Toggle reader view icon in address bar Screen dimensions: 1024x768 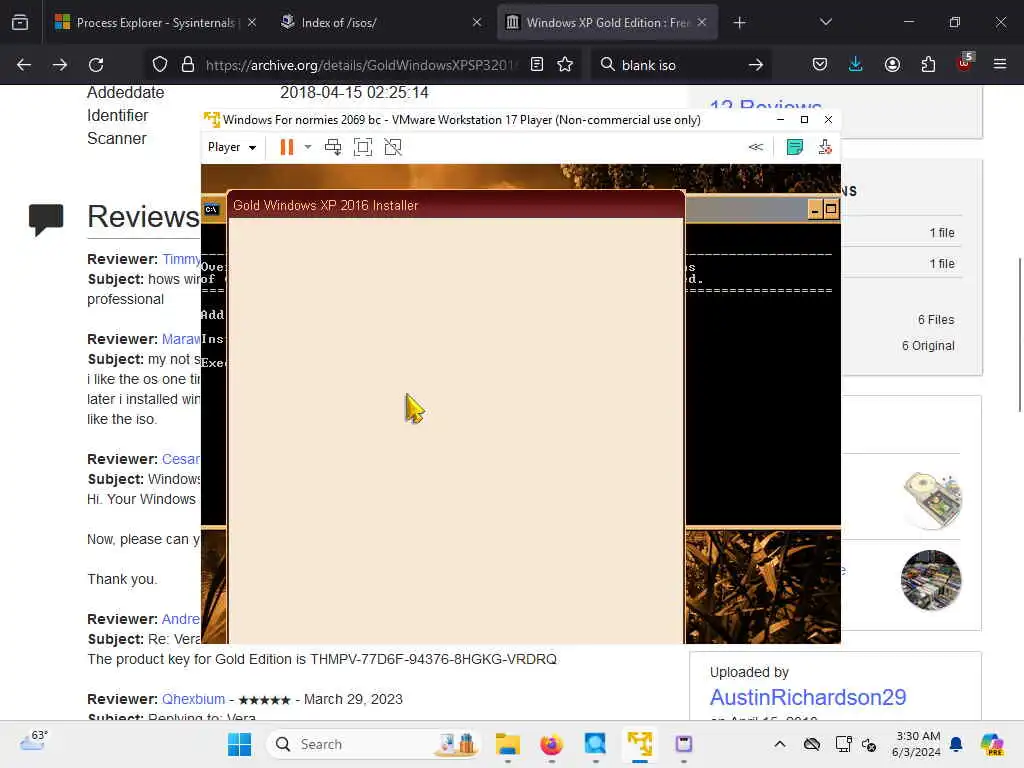(x=537, y=65)
